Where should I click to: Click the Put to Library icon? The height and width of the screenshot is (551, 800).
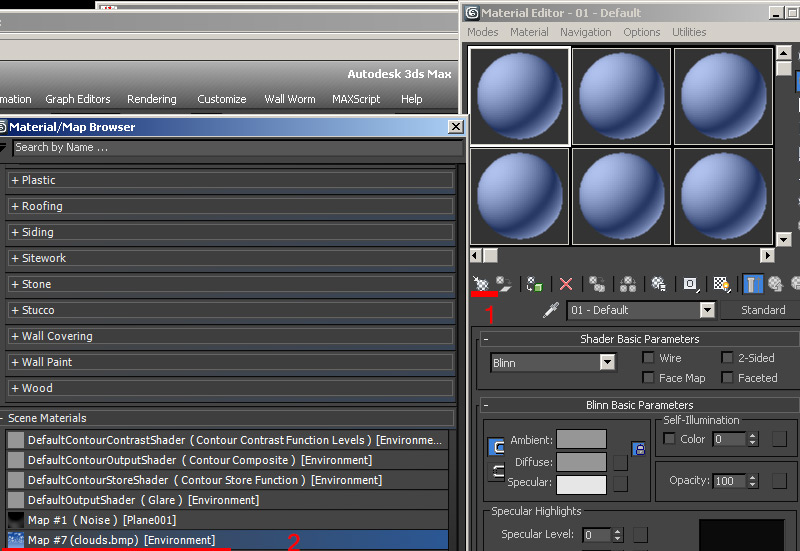pos(659,284)
